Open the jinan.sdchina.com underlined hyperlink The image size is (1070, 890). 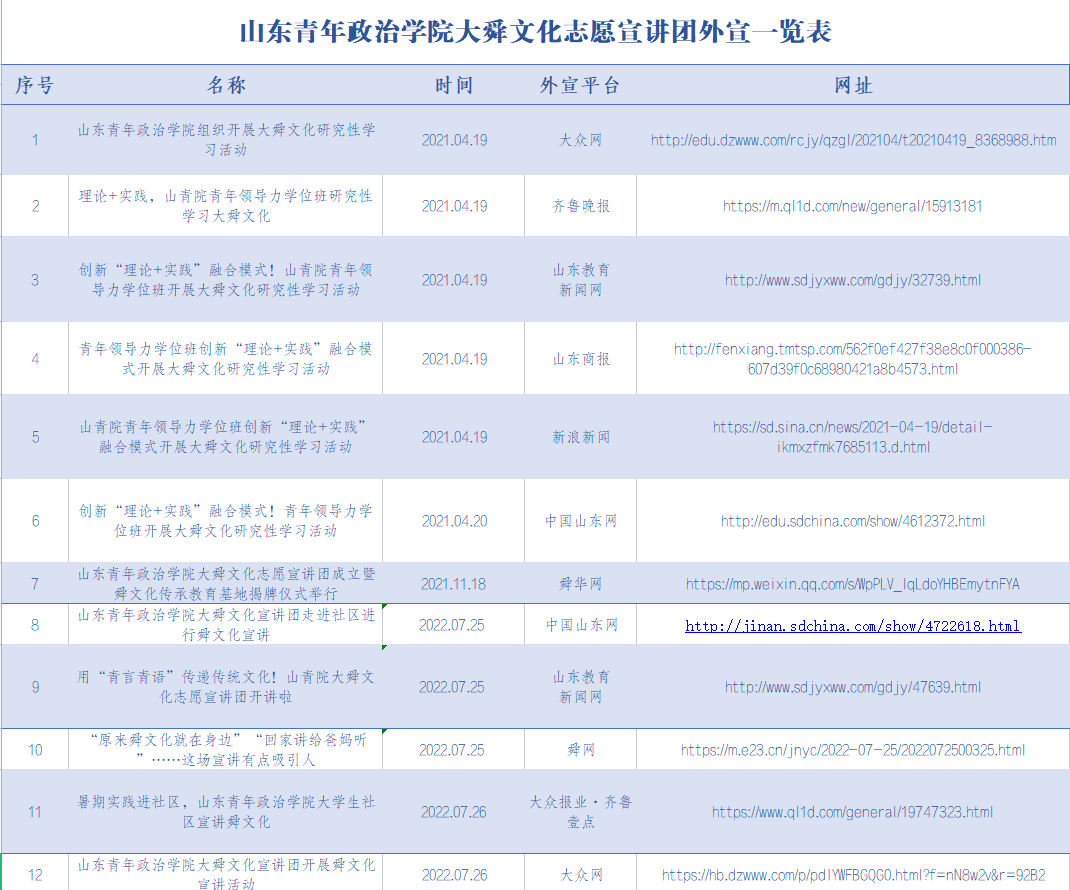(x=853, y=626)
